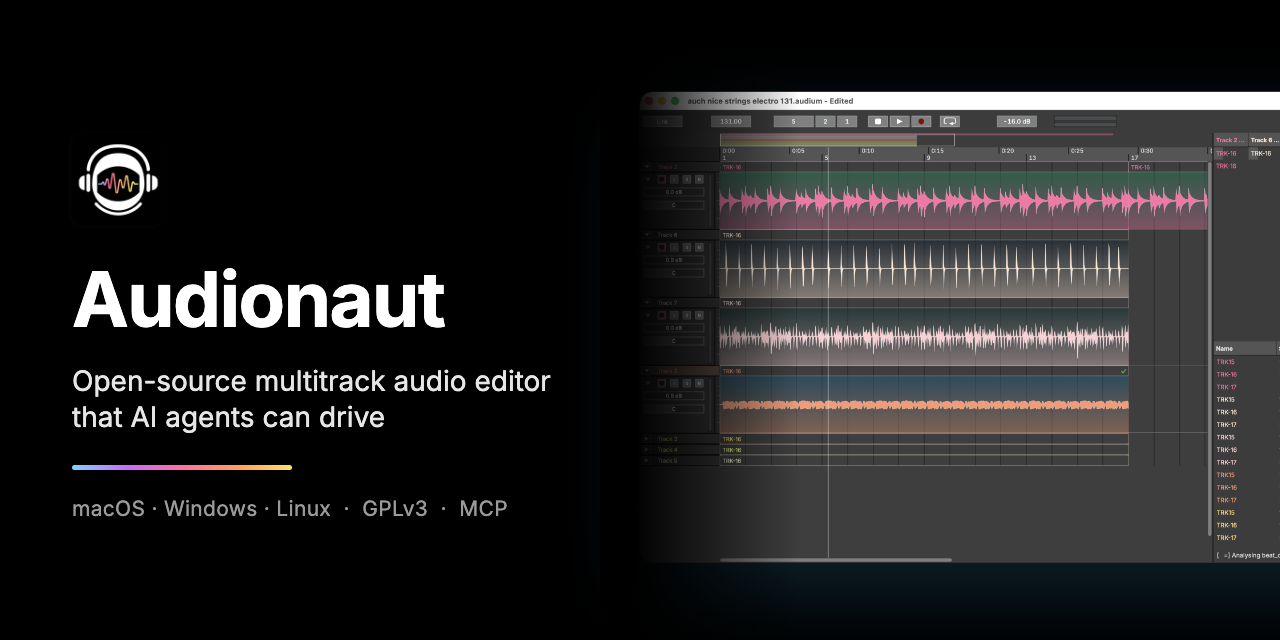Expand Track 5 with its triangle
The image size is (1280, 640).
[647, 460]
